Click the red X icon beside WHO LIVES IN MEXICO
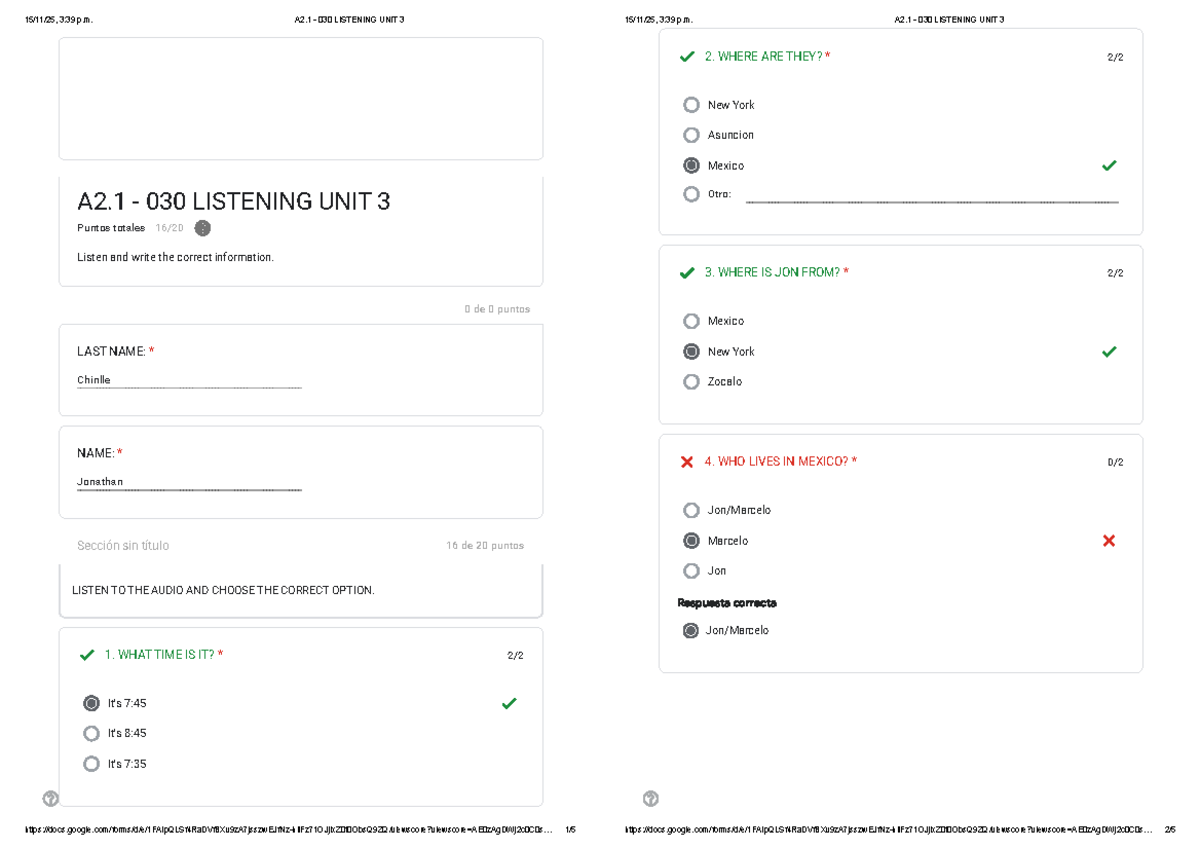 click(x=686, y=461)
